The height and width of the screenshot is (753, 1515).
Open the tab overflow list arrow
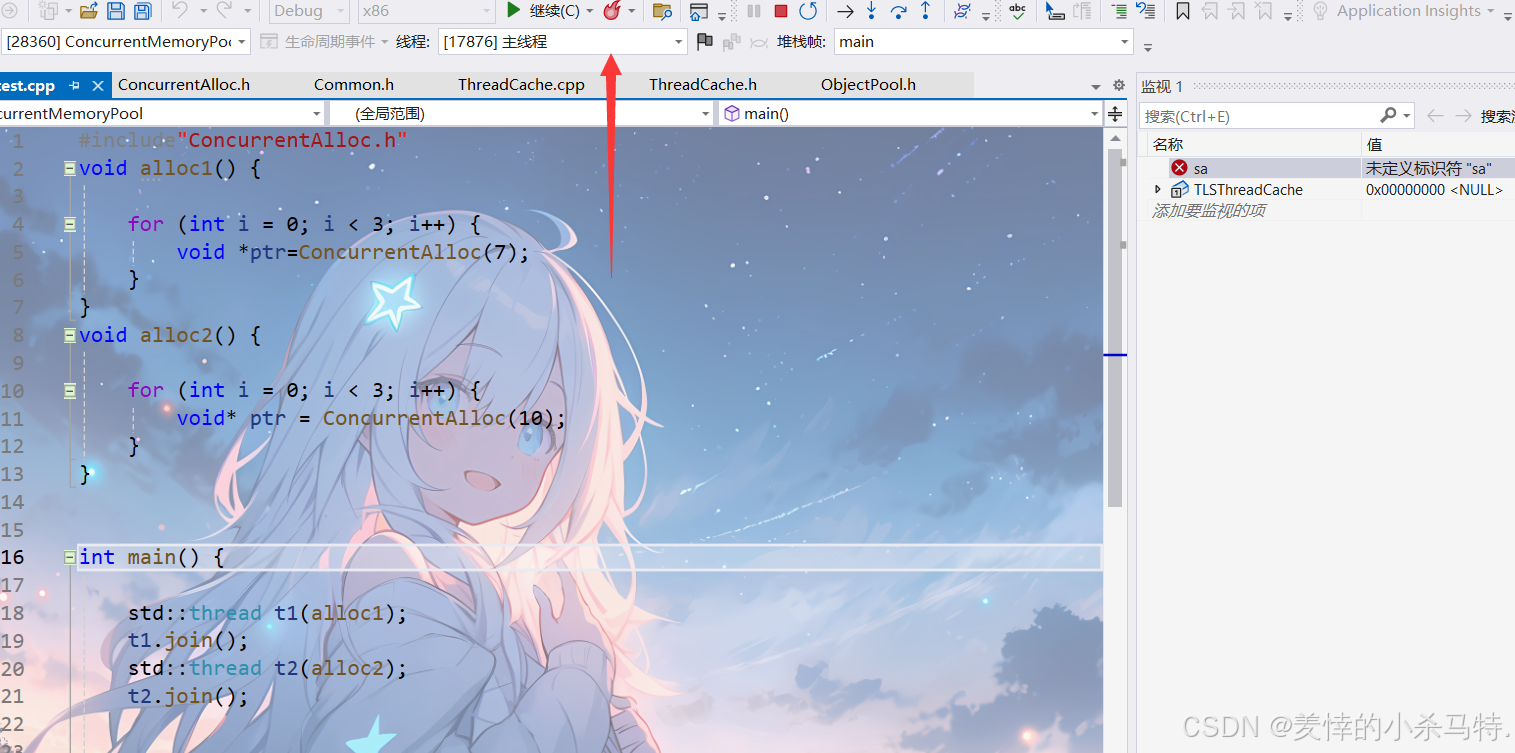1096,86
